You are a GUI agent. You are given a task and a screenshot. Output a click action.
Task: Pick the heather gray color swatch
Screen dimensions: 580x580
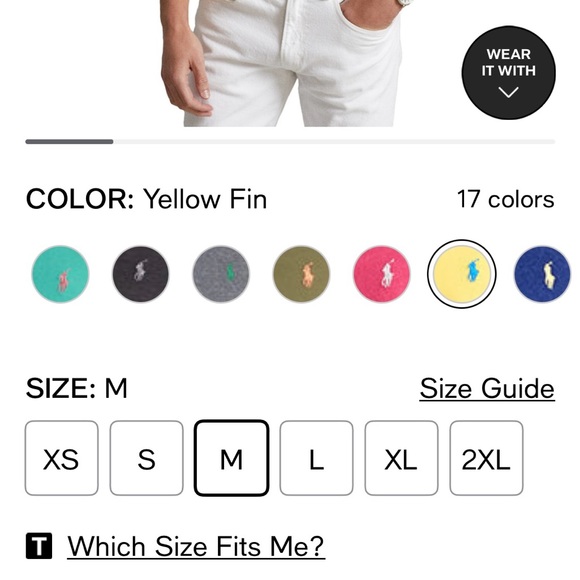[221, 274]
